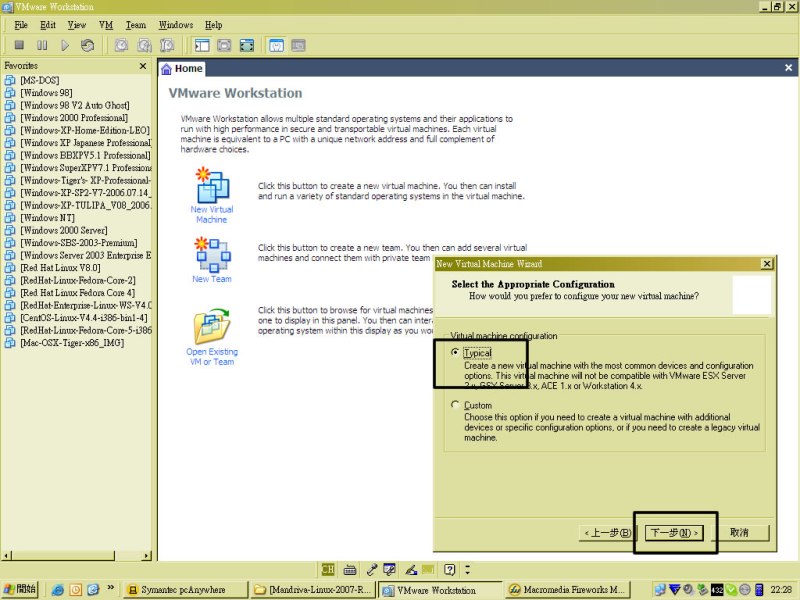The image size is (800, 600).
Task: Select the Typical configuration radio button
Action: pyautogui.click(x=455, y=353)
